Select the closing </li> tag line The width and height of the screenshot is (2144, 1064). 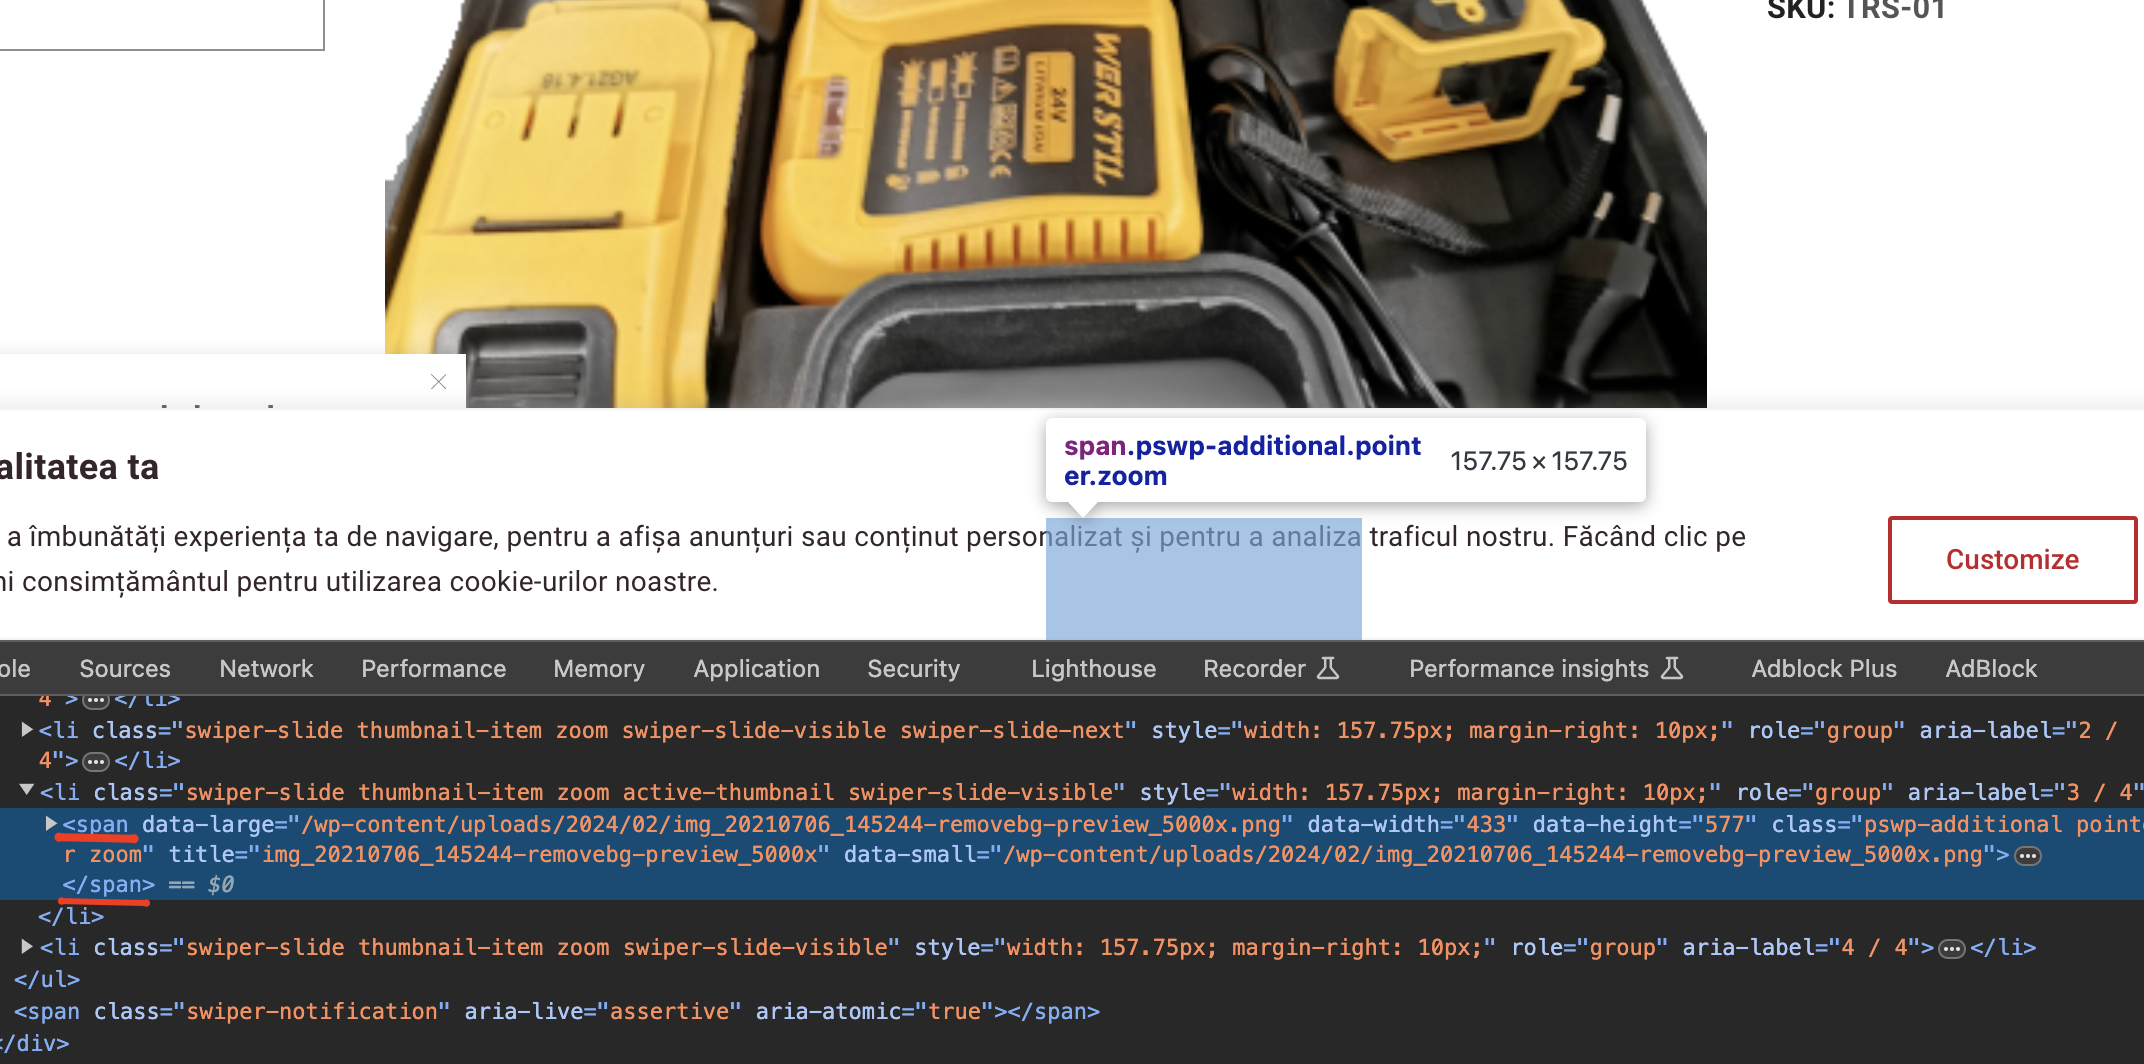tap(71, 916)
